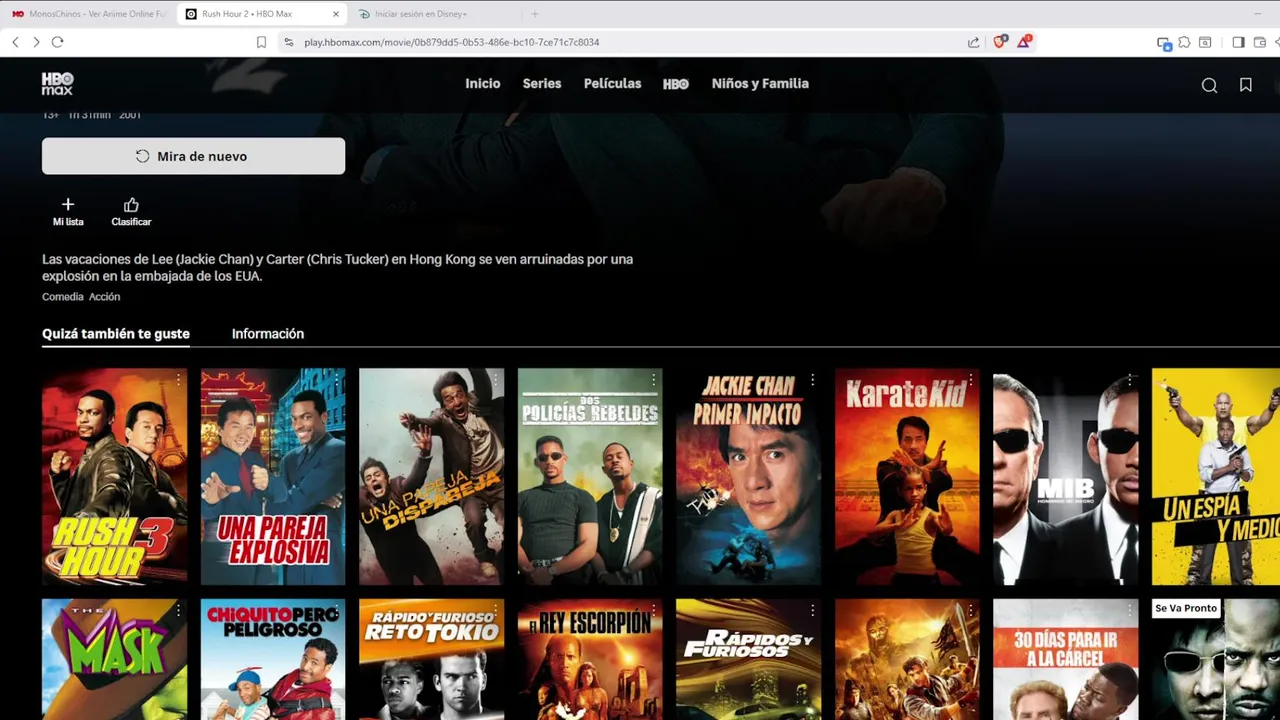The width and height of the screenshot is (1280, 720).
Task: Open options for Una Pareja Dispareja poster
Action: [495, 380]
